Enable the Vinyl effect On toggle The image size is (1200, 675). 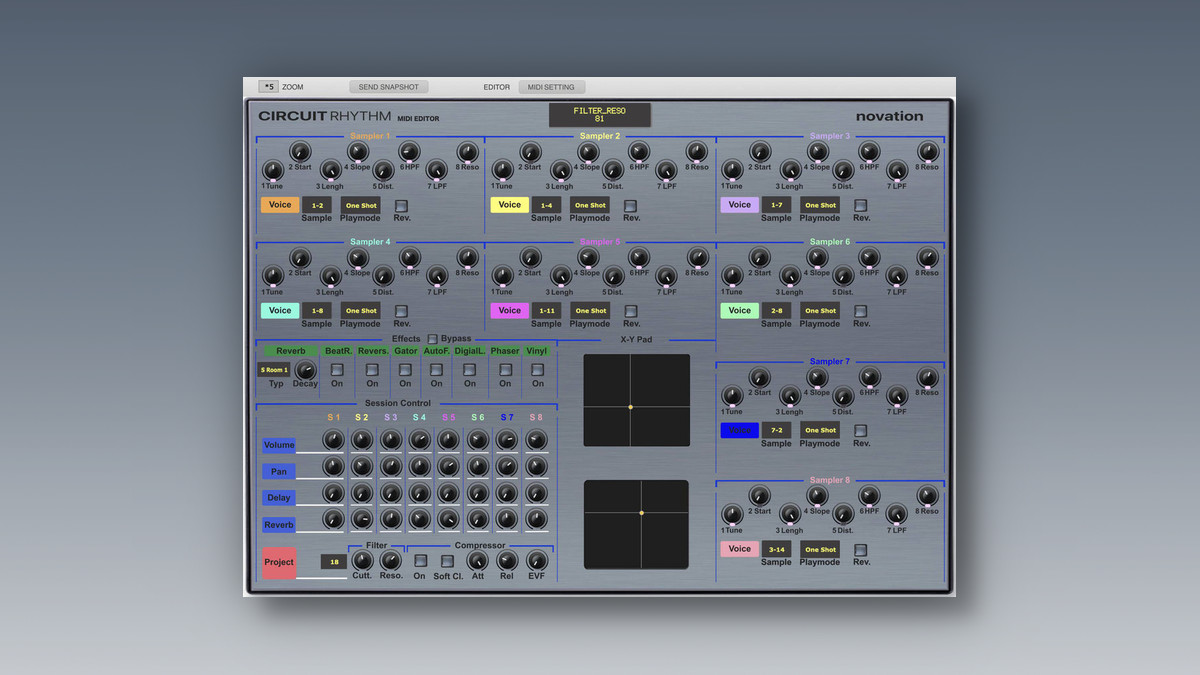tap(538, 370)
